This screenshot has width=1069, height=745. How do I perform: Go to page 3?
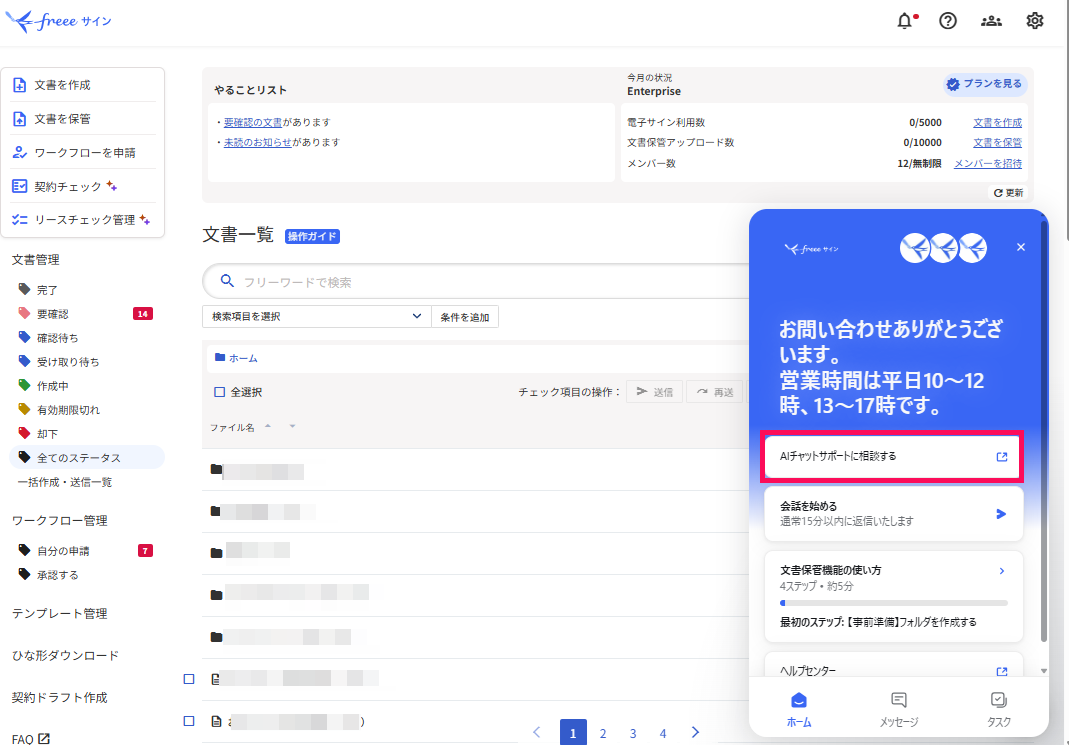pyautogui.click(x=633, y=733)
